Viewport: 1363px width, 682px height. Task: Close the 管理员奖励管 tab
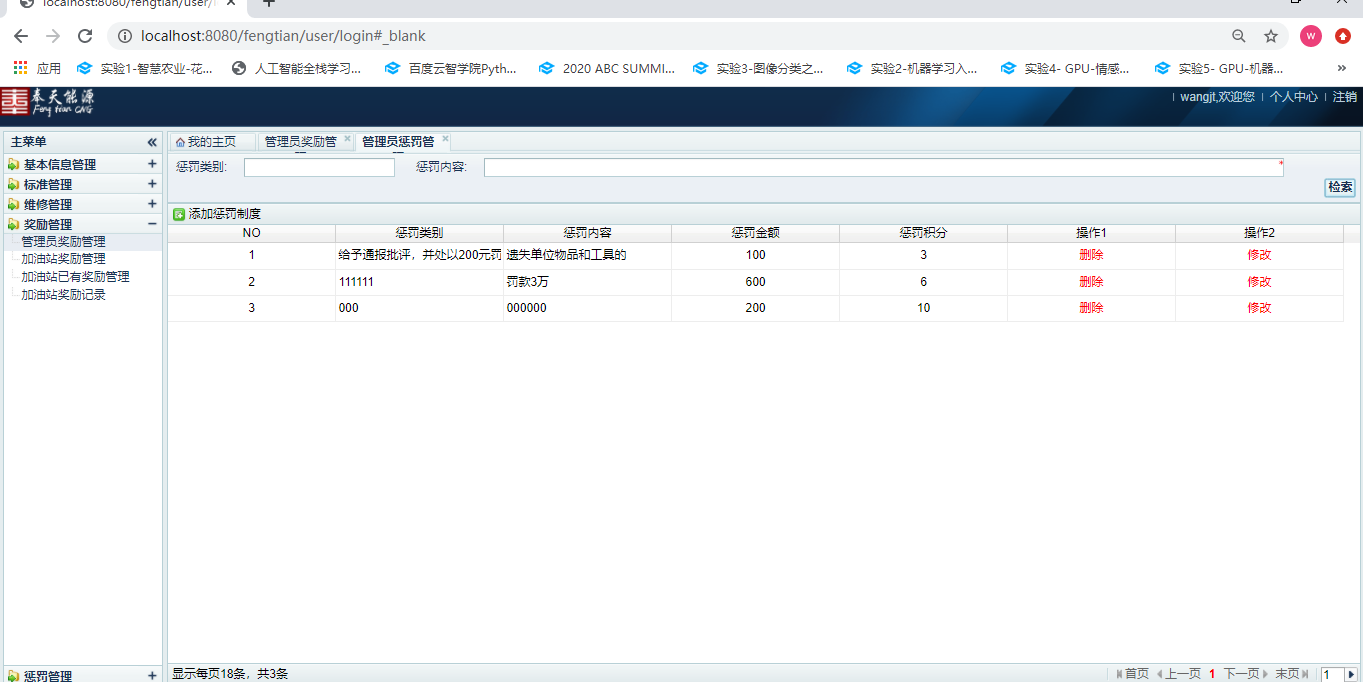347,139
